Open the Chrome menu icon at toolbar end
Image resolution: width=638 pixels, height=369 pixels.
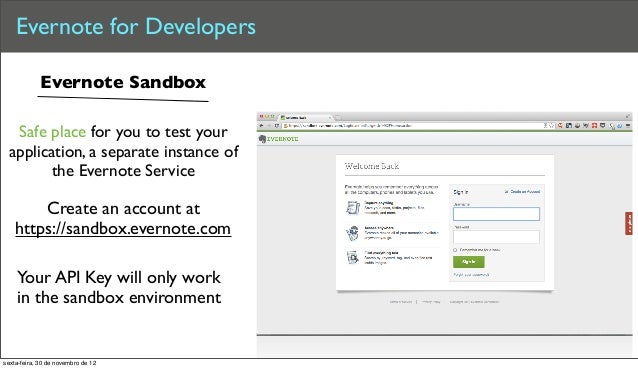click(x=628, y=126)
